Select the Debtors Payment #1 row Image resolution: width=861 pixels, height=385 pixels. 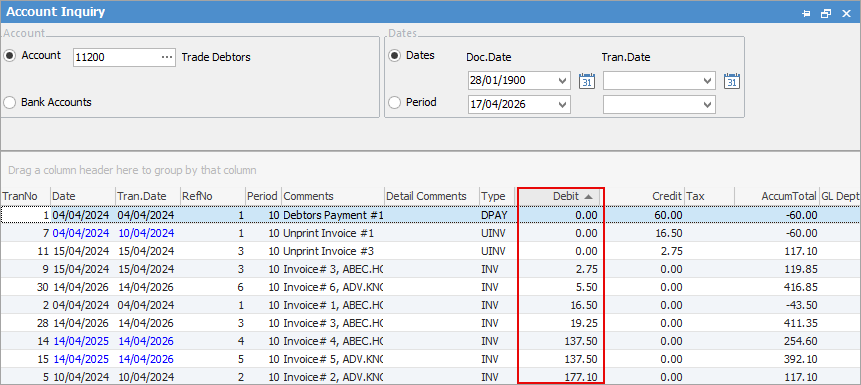[430, 215]
